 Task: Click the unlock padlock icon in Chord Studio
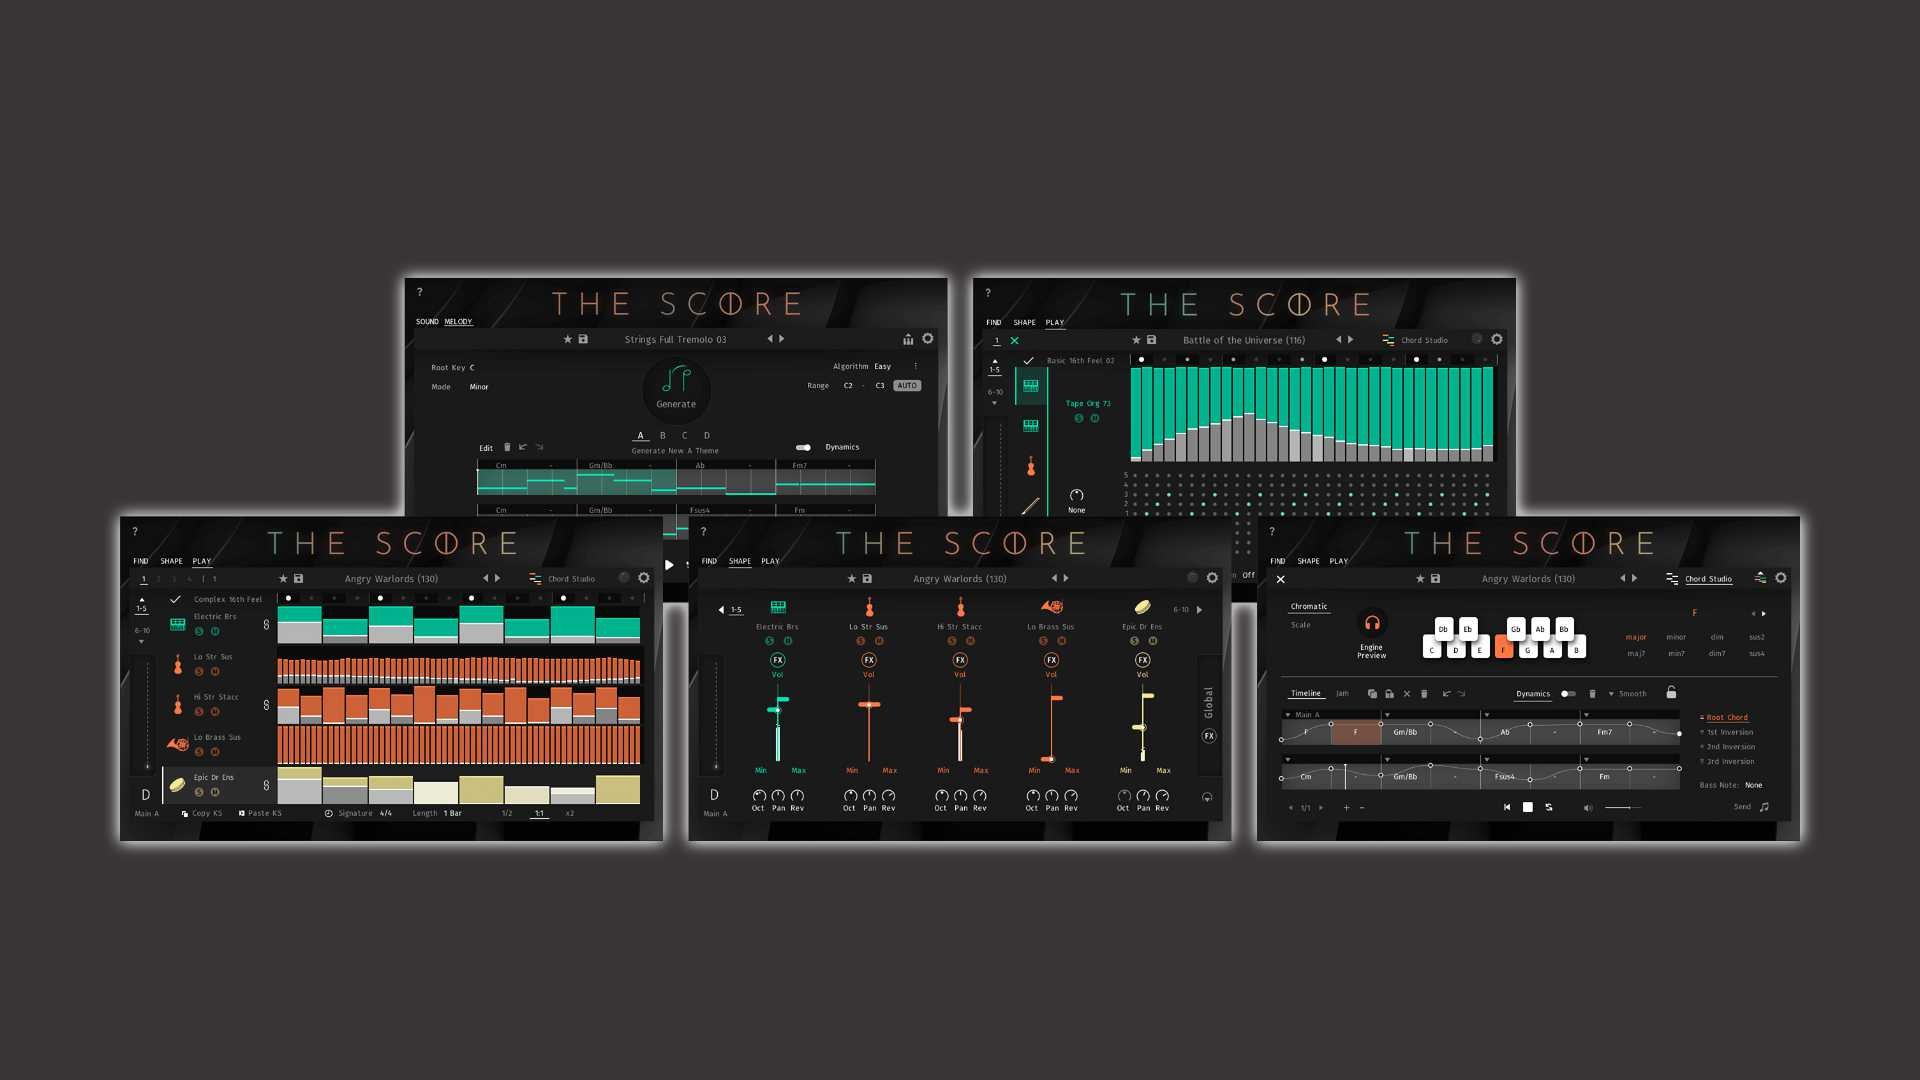click(1671, 692)
